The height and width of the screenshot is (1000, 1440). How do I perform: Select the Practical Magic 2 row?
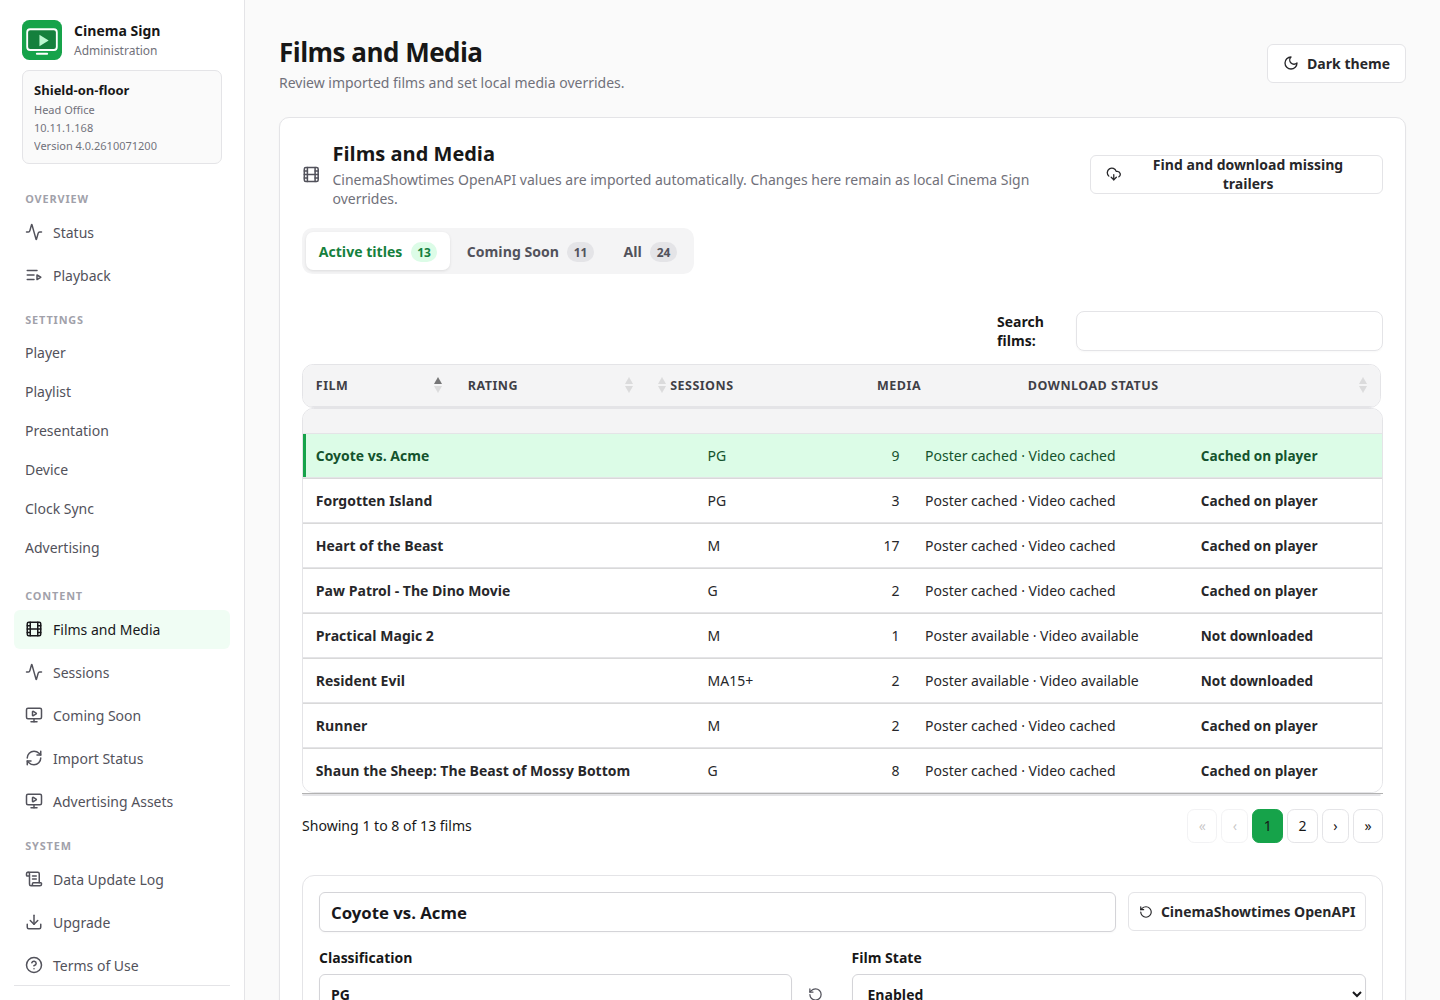click(842, 636)
